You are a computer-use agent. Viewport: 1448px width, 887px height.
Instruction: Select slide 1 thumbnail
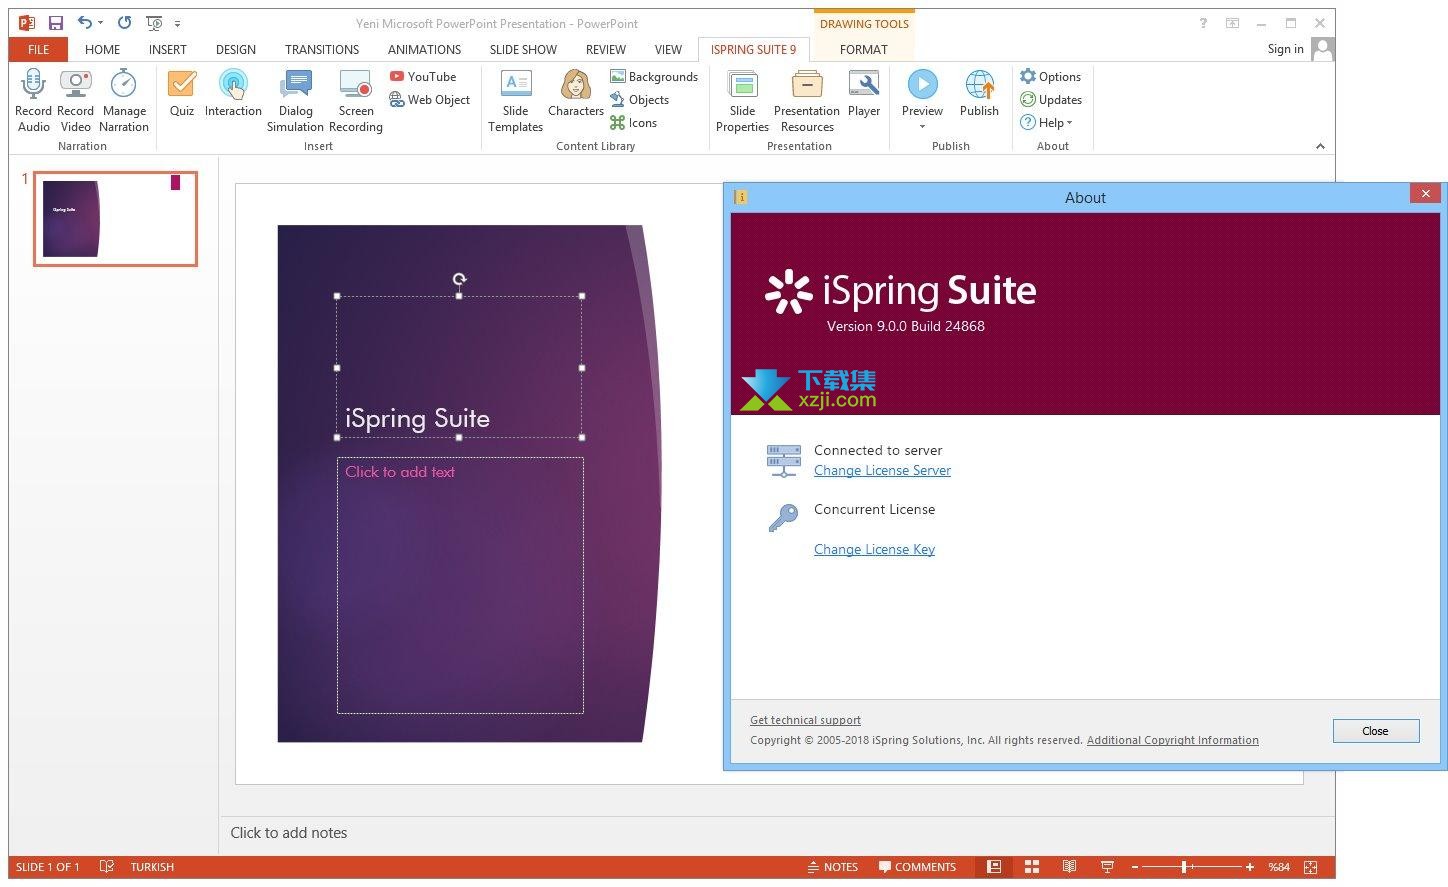(115, 218)
